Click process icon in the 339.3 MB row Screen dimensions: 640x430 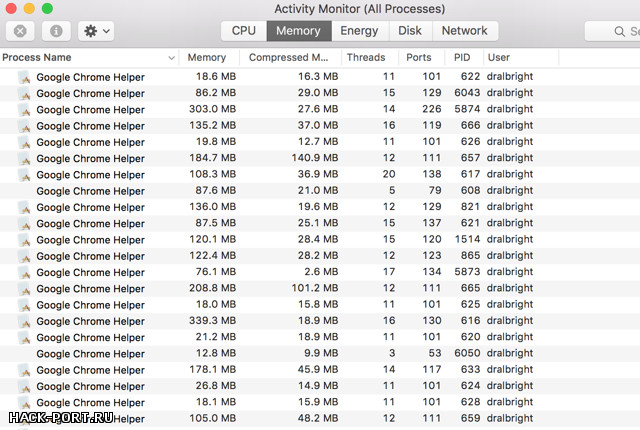(x=24, y=321)
